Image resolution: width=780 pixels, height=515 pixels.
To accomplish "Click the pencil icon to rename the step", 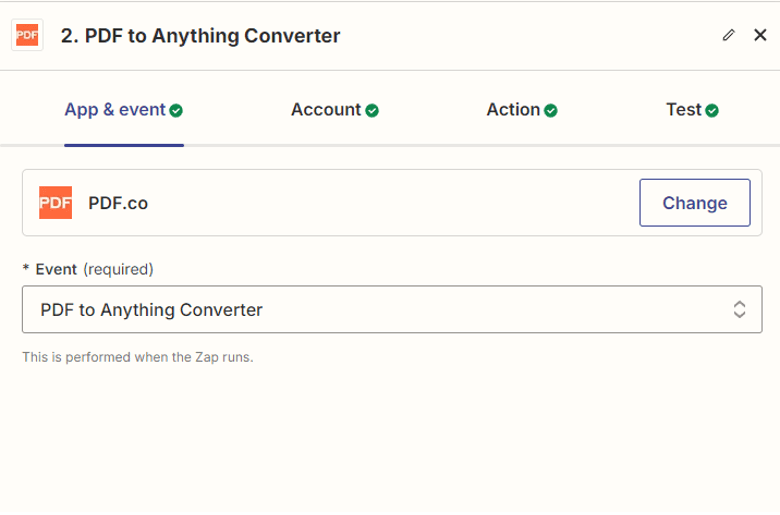I will tap(728, 35).
